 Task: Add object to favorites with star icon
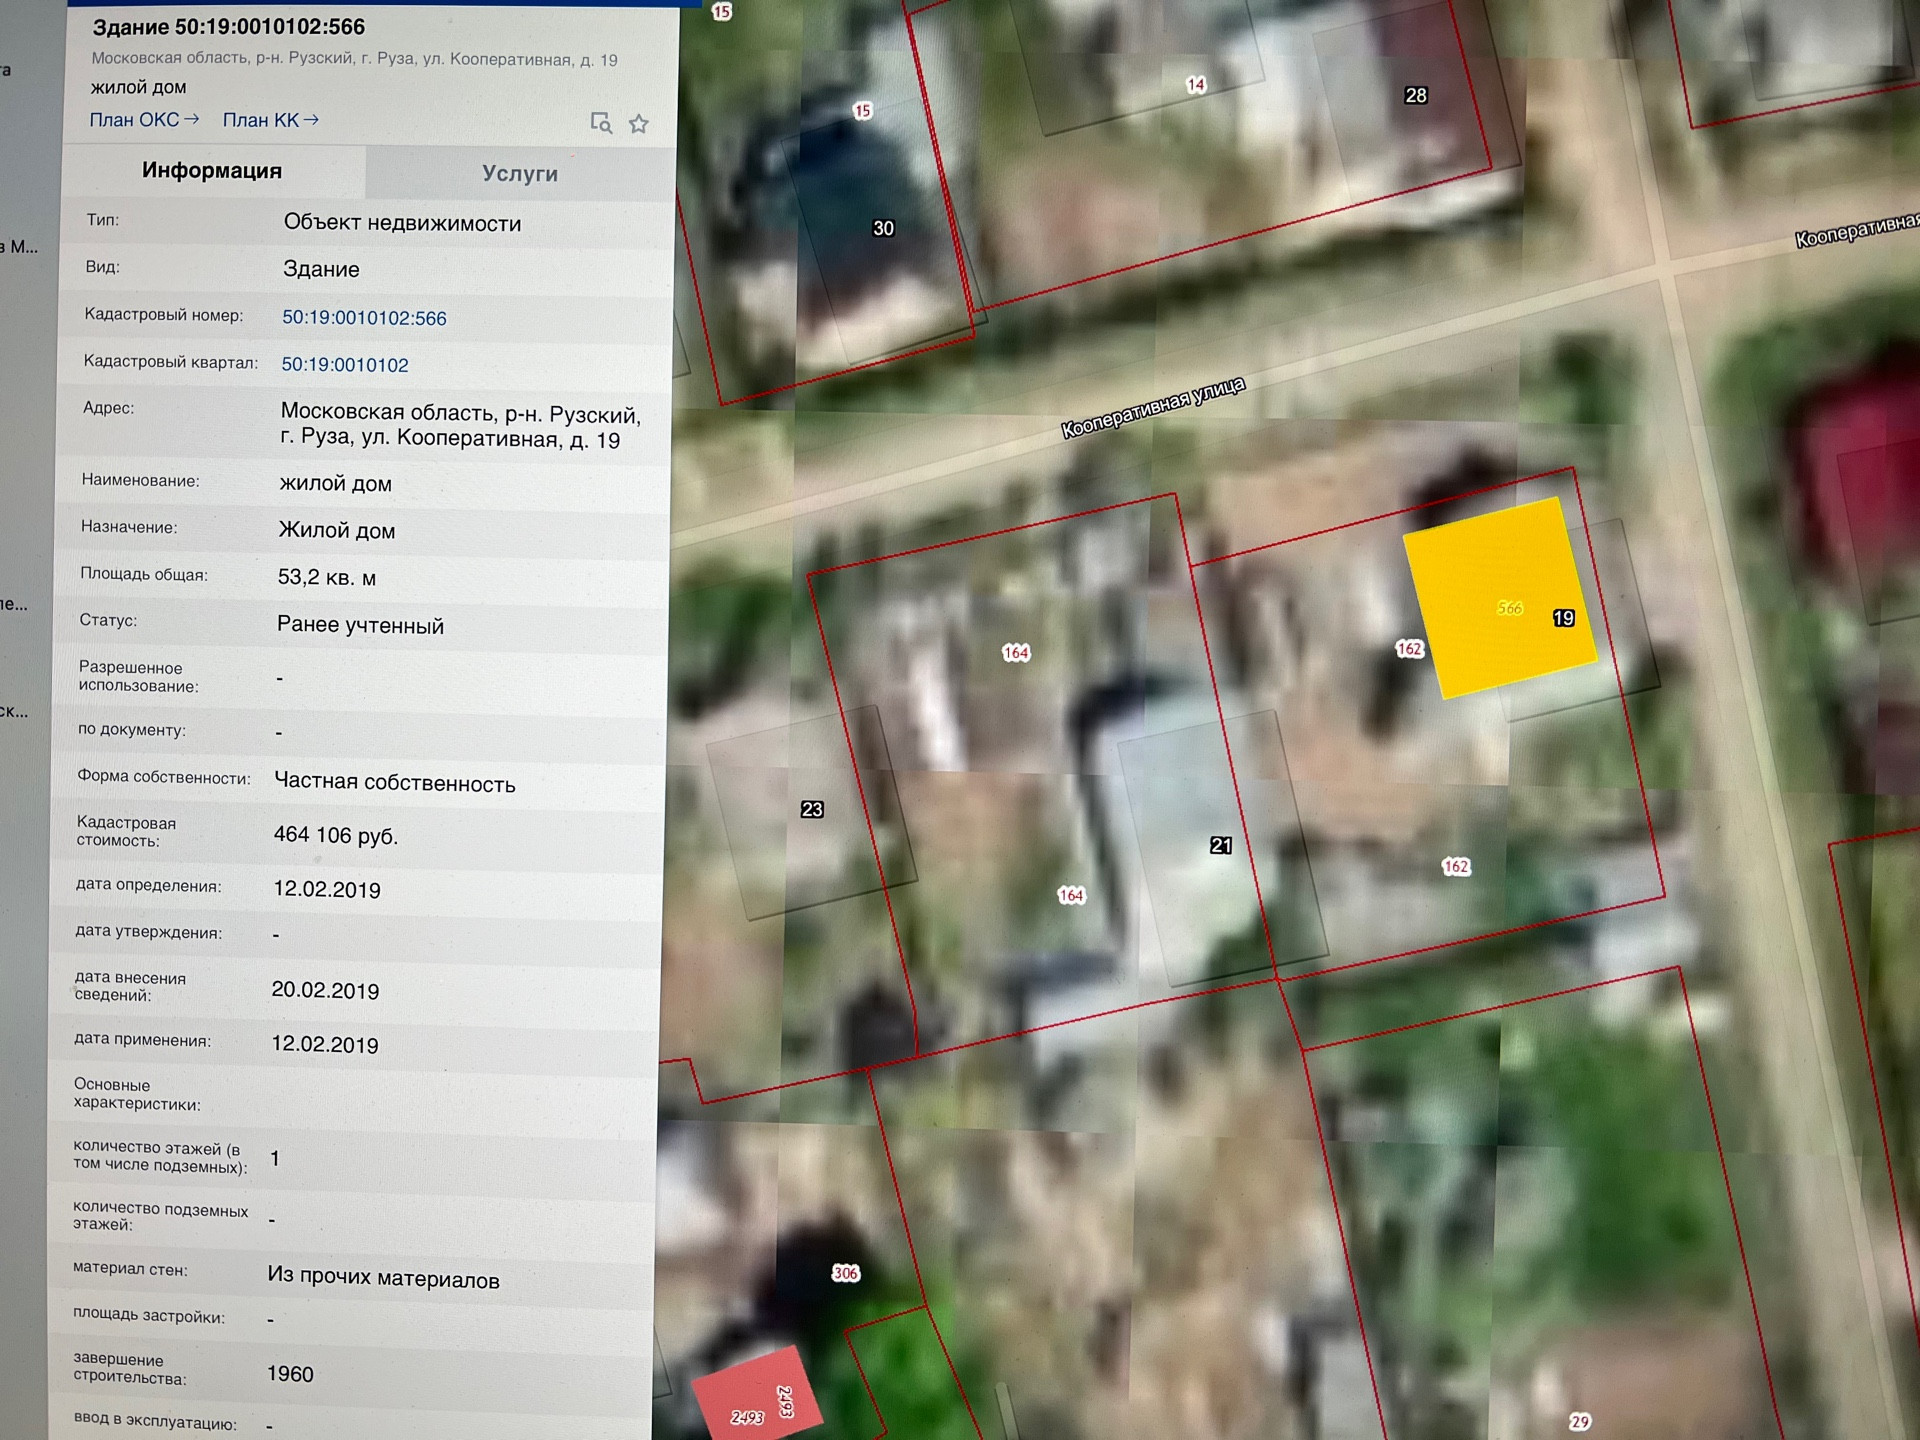tap(639, 124)
